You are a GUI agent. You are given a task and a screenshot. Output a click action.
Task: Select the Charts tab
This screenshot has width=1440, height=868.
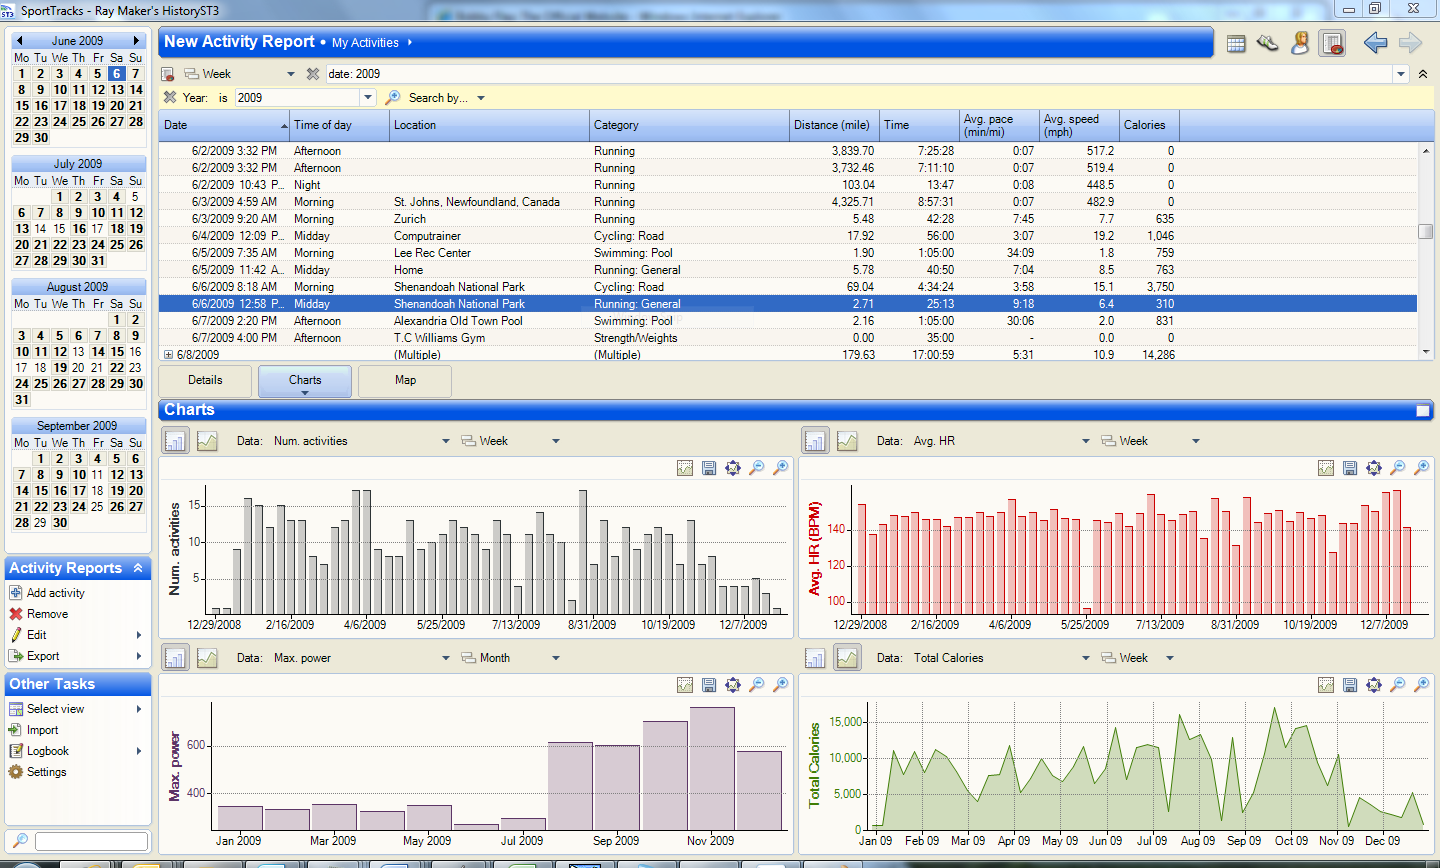305,380
